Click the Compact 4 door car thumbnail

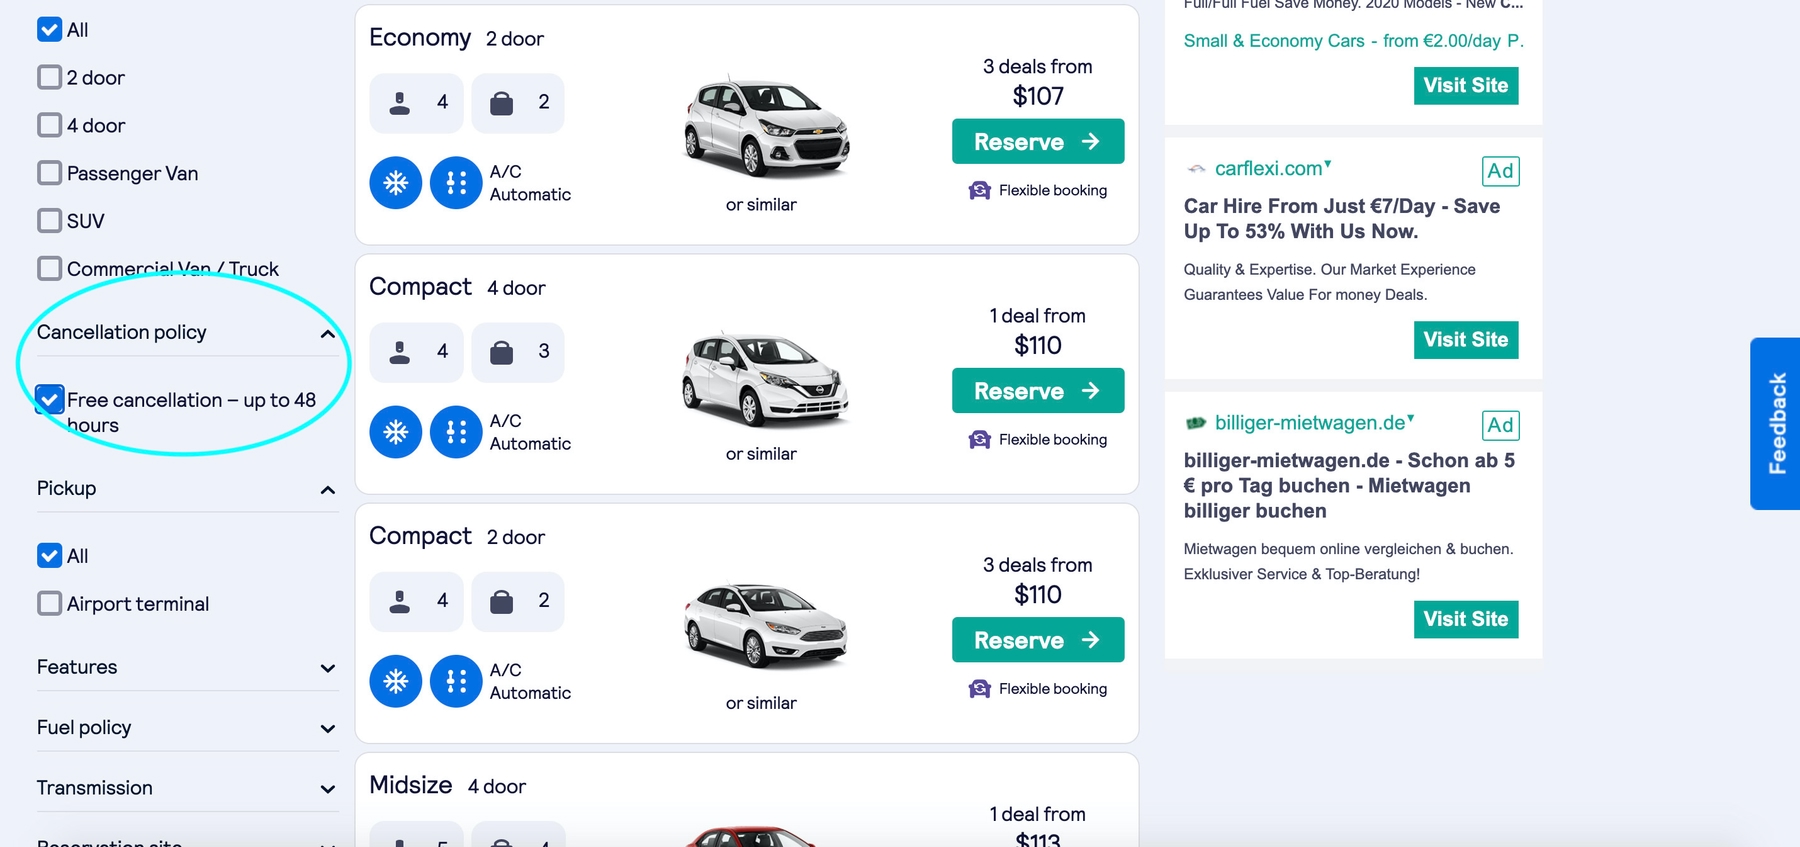[765, 379]
